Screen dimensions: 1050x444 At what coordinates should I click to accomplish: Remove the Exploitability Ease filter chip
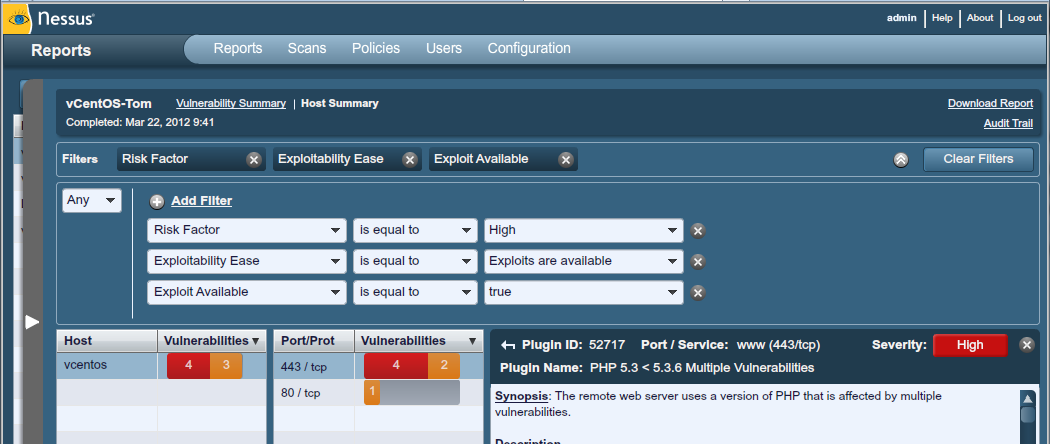click(410, 159)
